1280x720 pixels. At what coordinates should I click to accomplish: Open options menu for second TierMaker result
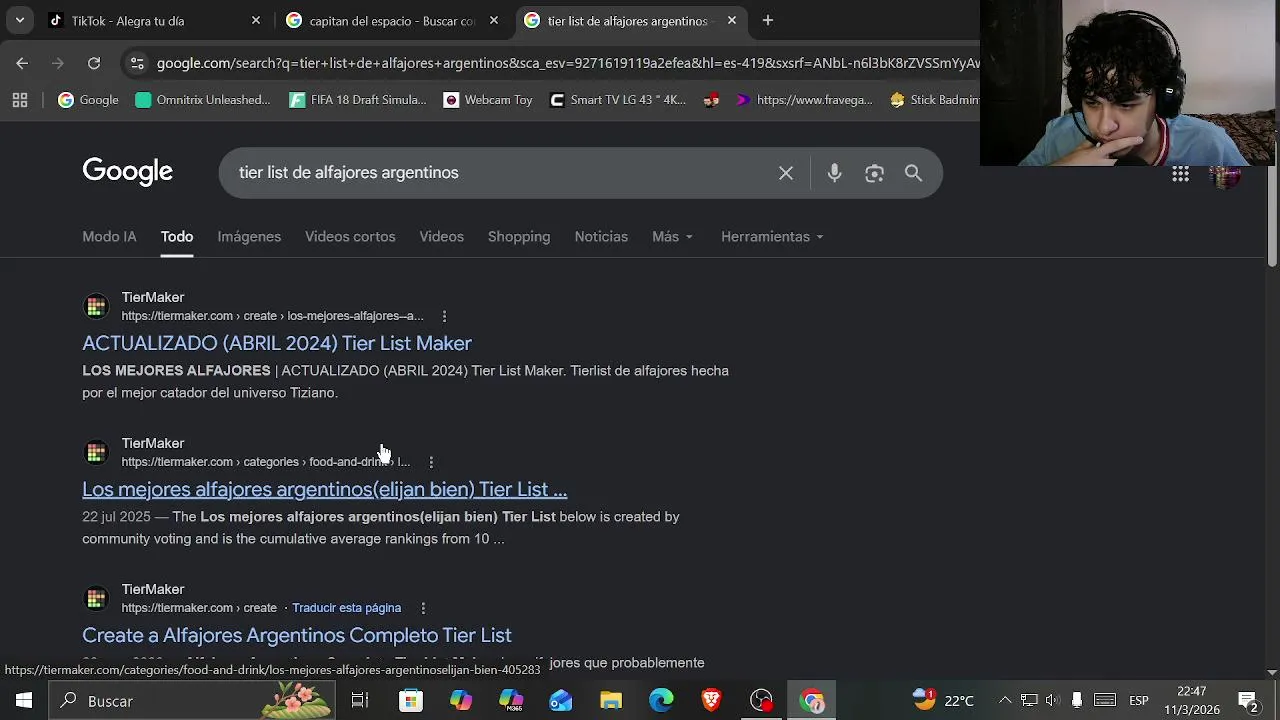[431, 462]
